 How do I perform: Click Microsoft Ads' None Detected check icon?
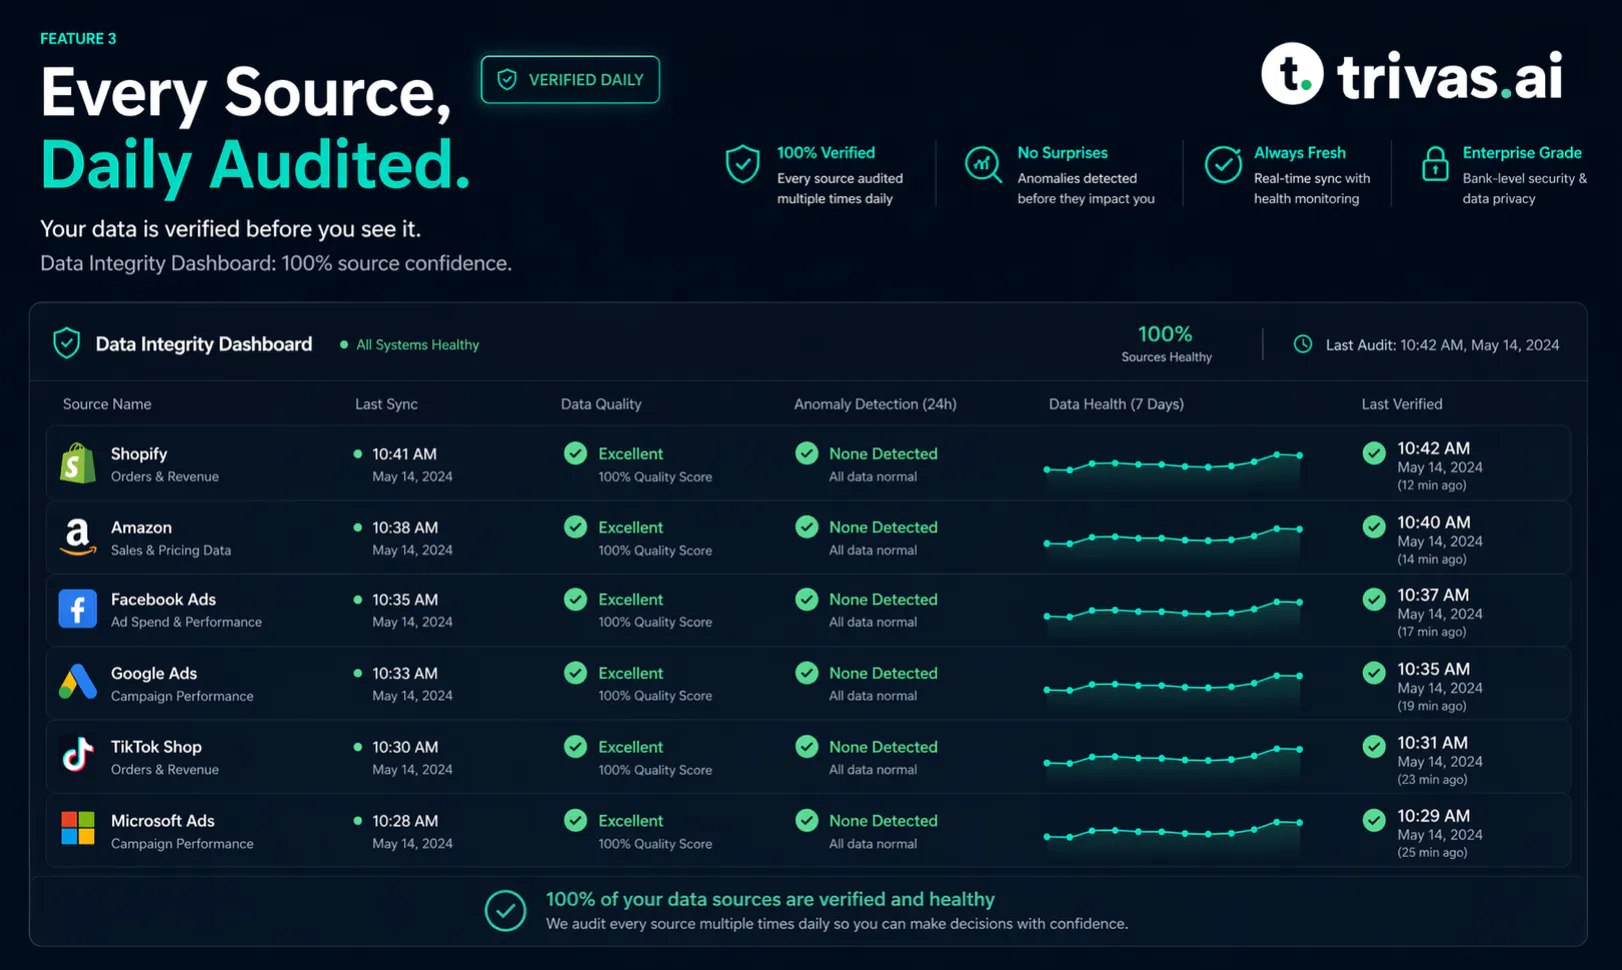tap(807, 820)
